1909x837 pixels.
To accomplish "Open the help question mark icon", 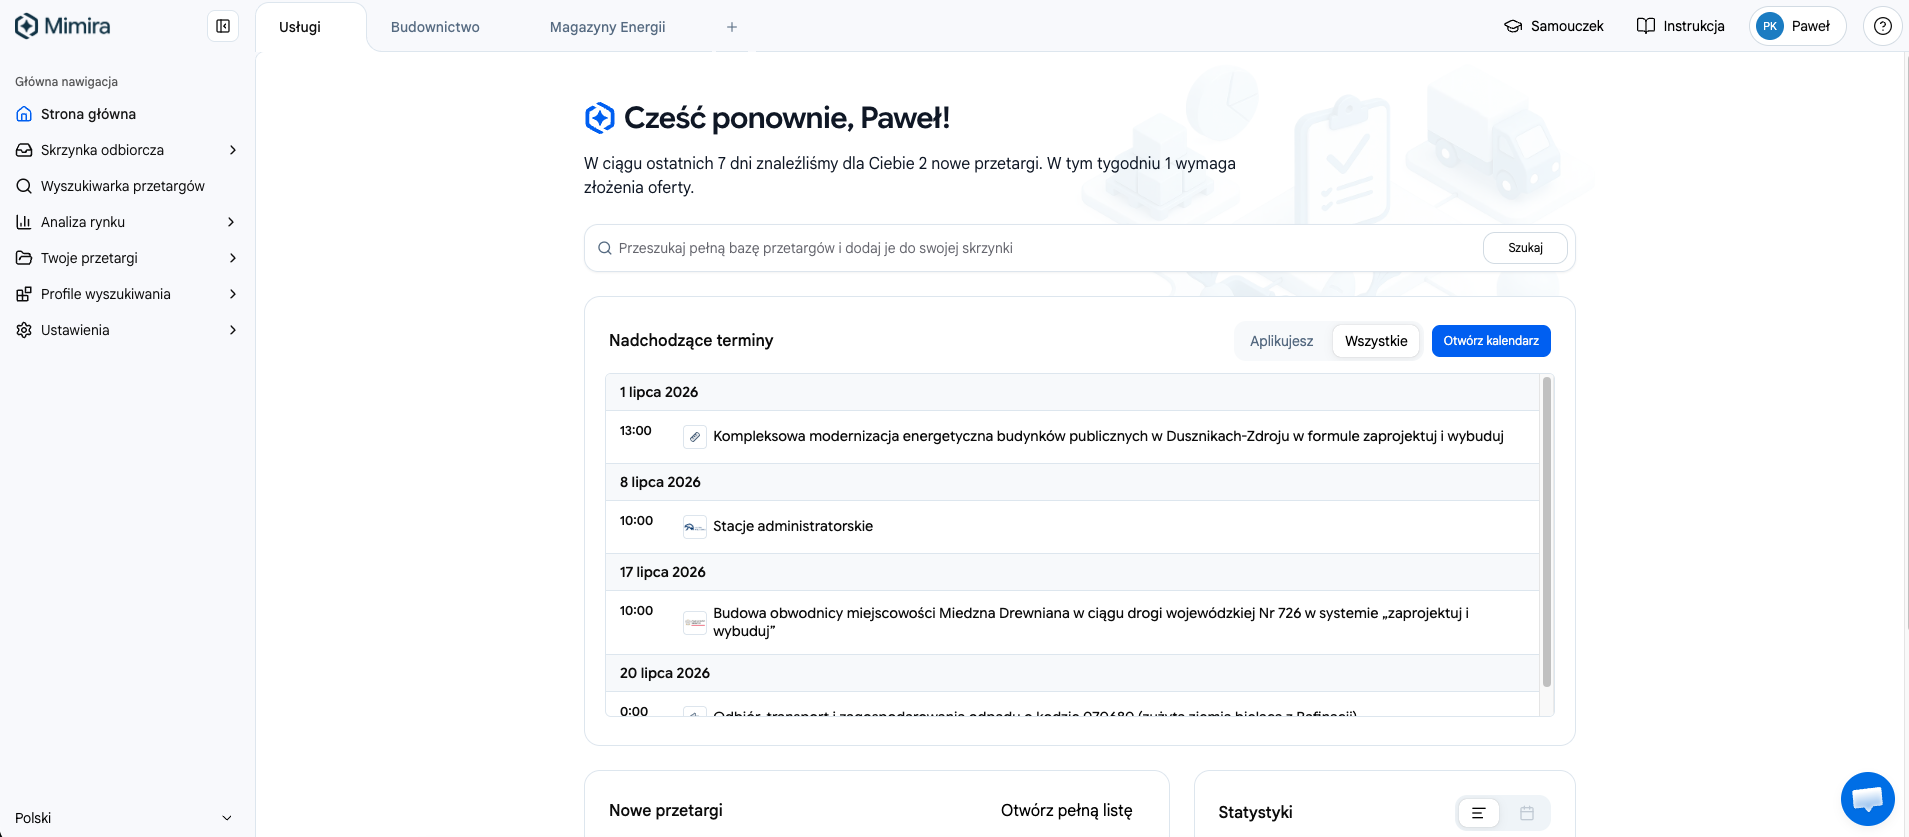I will coord(1882,26).
